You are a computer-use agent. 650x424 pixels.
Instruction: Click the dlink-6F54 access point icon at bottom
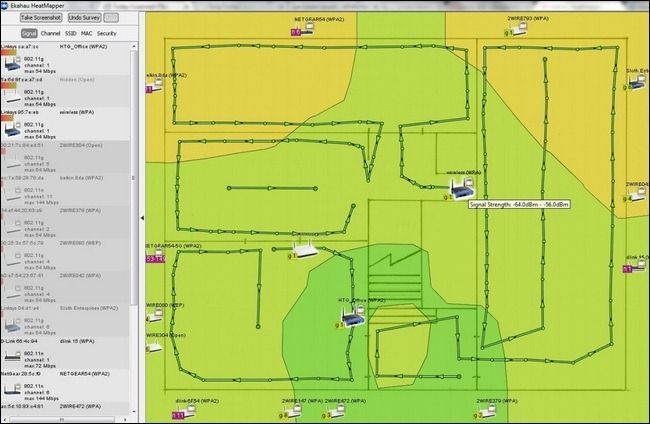[188, 412]
